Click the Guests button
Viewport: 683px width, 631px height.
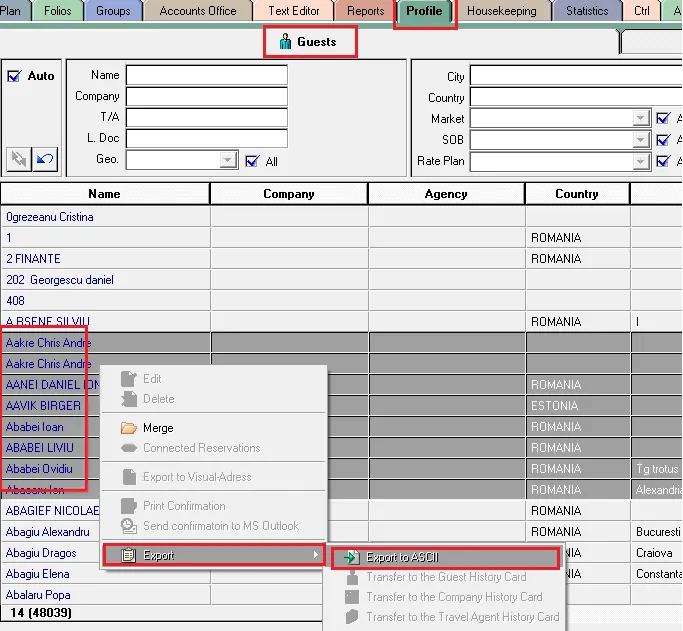[310, 42]
